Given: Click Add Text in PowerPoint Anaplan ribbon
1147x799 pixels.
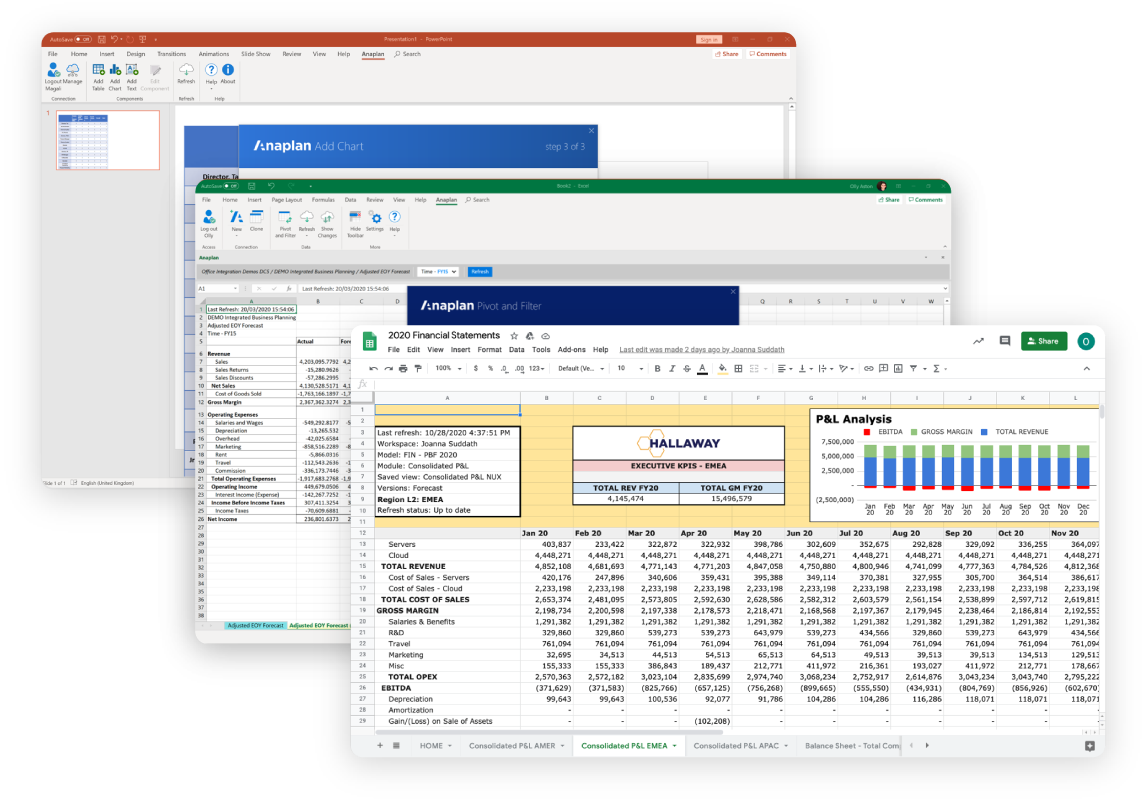Looking at the screenshot, I should 132,76.
